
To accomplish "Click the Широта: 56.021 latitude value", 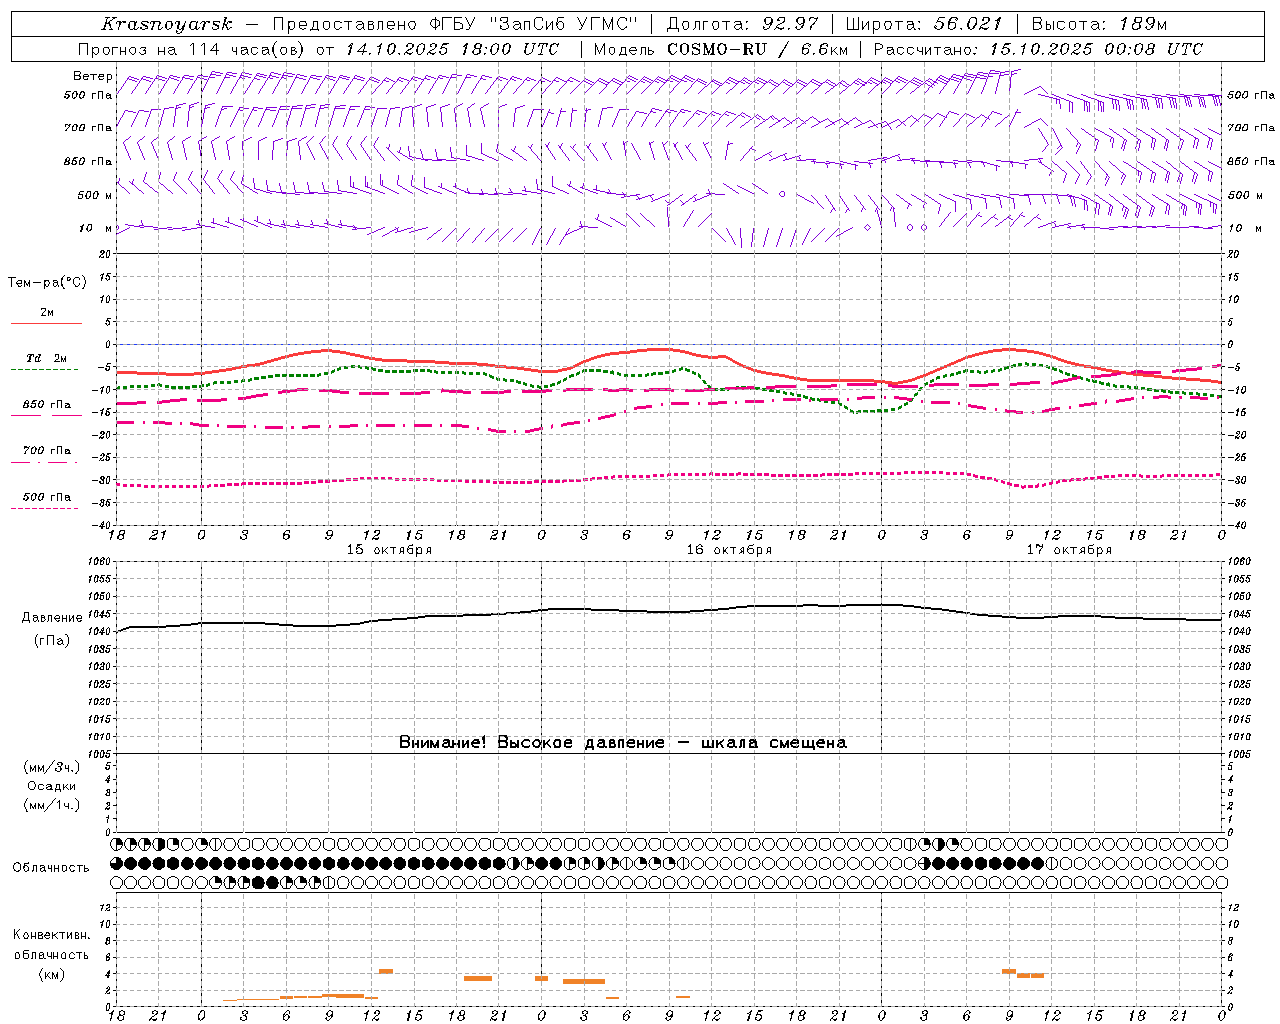I will (923, 24).
